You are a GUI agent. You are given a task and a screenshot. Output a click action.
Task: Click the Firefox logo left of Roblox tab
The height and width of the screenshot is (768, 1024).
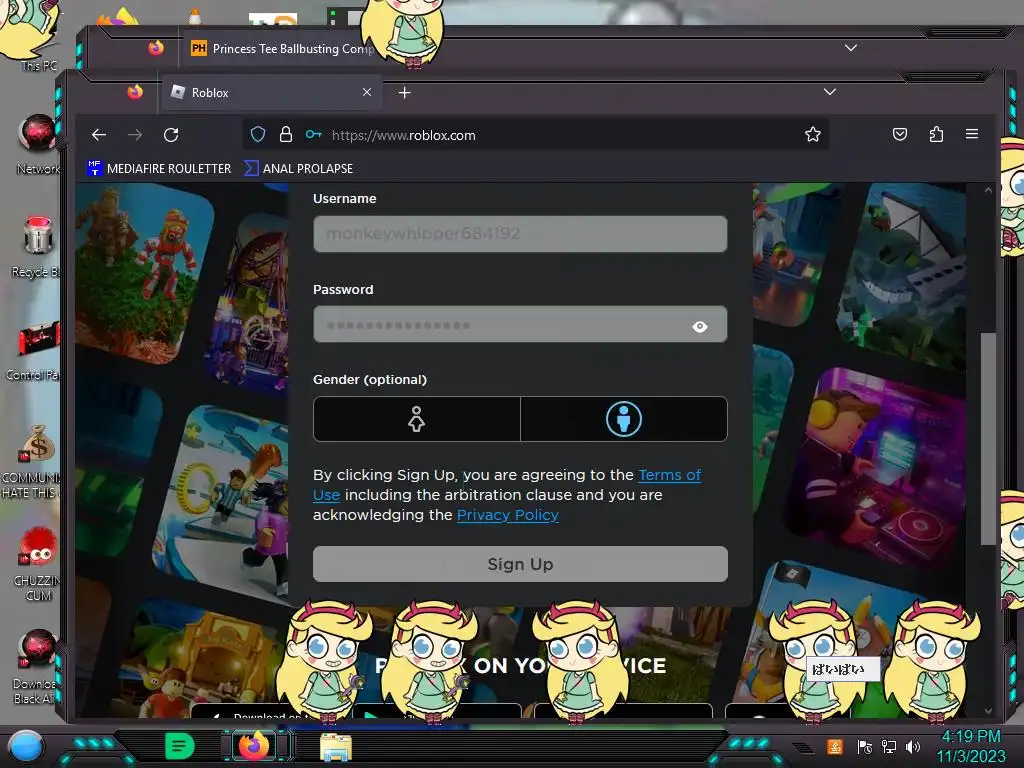click(x=135, y=91)
